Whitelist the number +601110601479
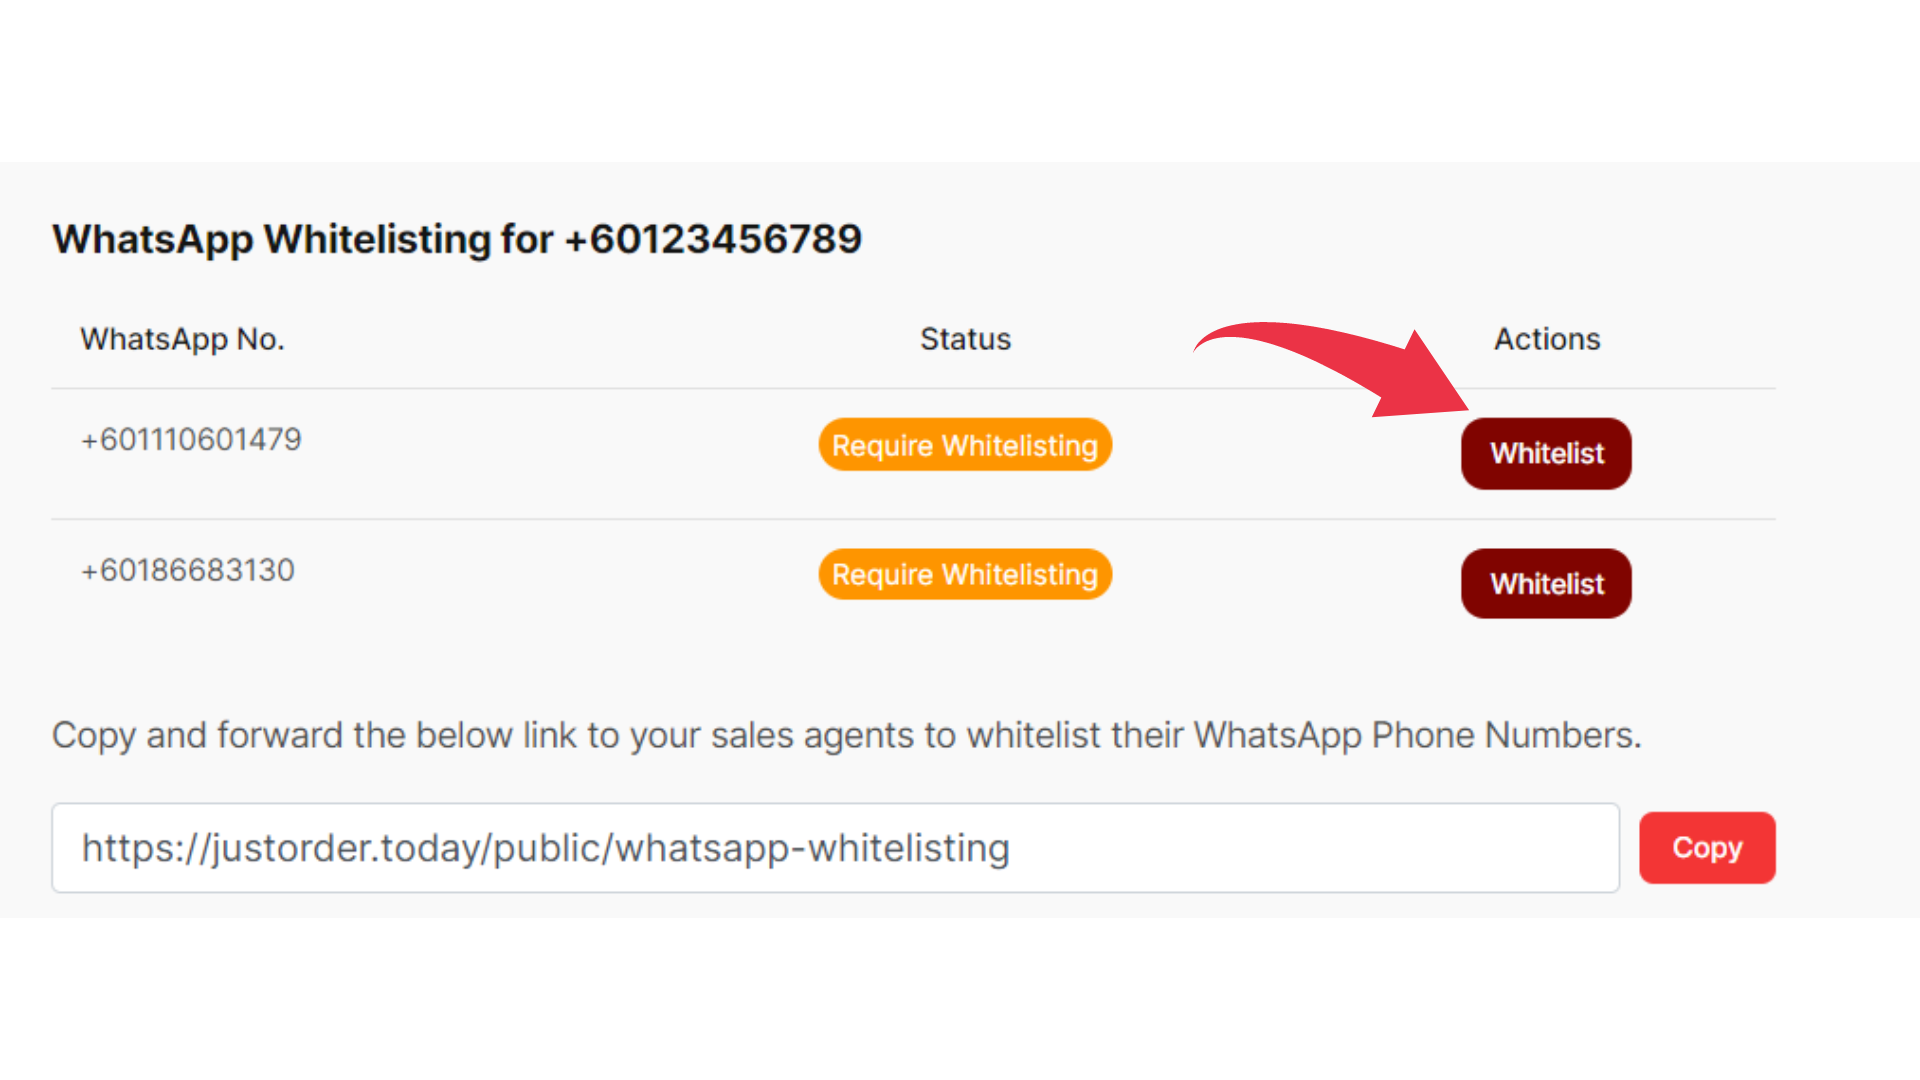The image size is (1920, 1080). pos(1546,453)
